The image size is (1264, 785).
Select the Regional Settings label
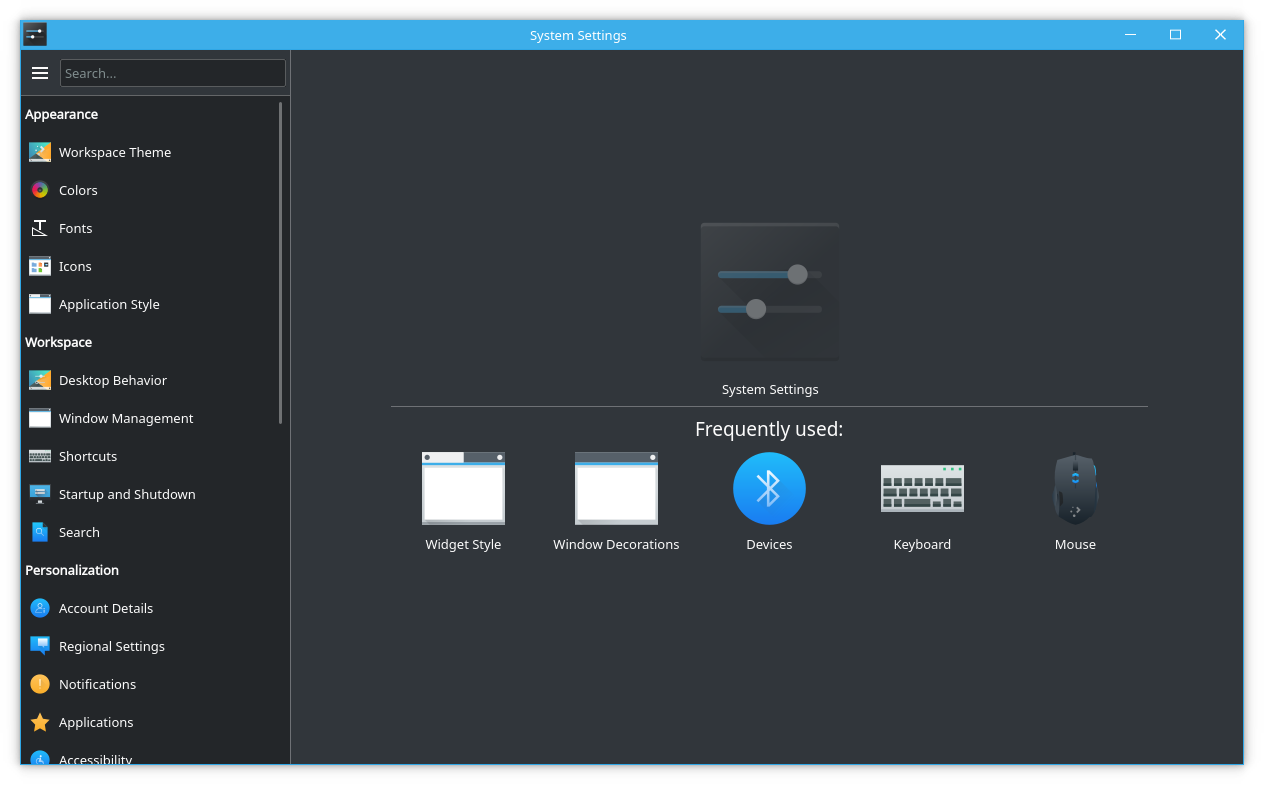click(112, 646)
